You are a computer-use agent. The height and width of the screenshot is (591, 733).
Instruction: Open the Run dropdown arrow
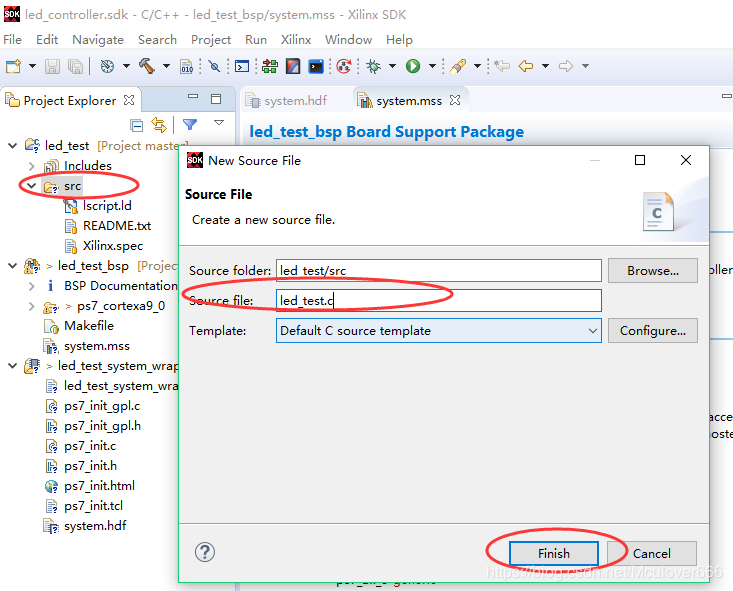(432, 66)
